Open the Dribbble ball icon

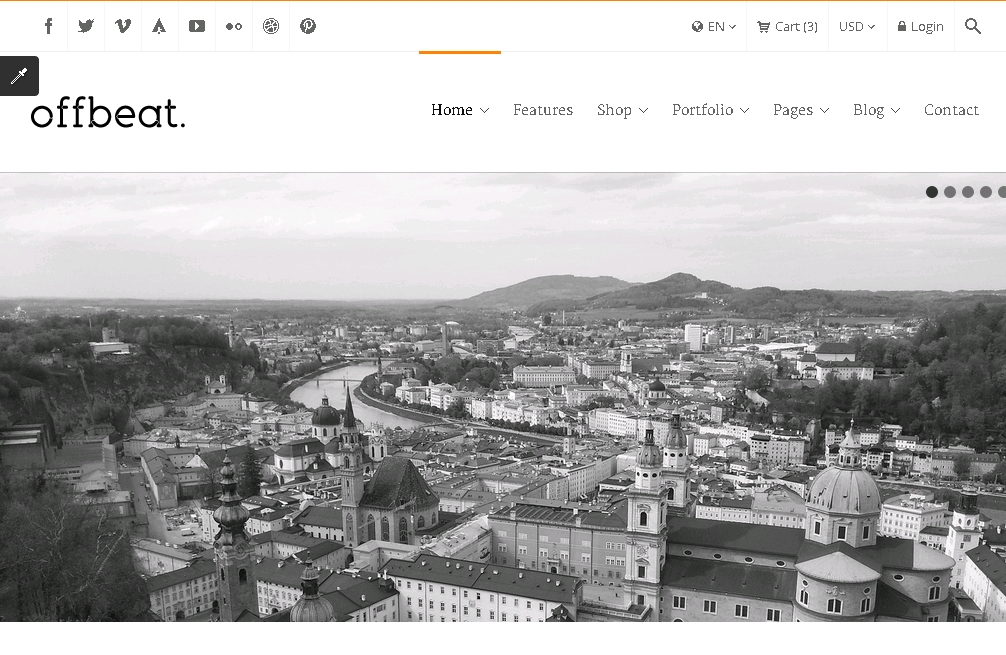pyautogui.click(x=271, y=26)
